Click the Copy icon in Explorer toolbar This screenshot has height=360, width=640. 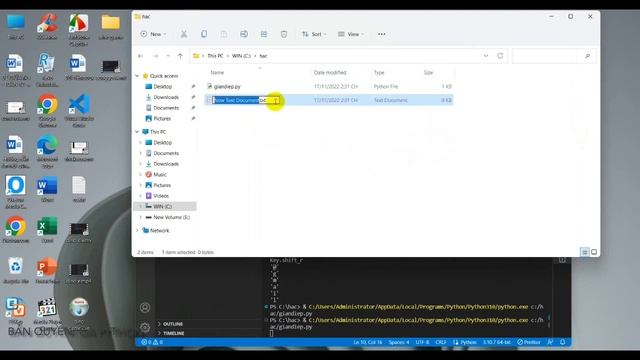pos(204,34)
